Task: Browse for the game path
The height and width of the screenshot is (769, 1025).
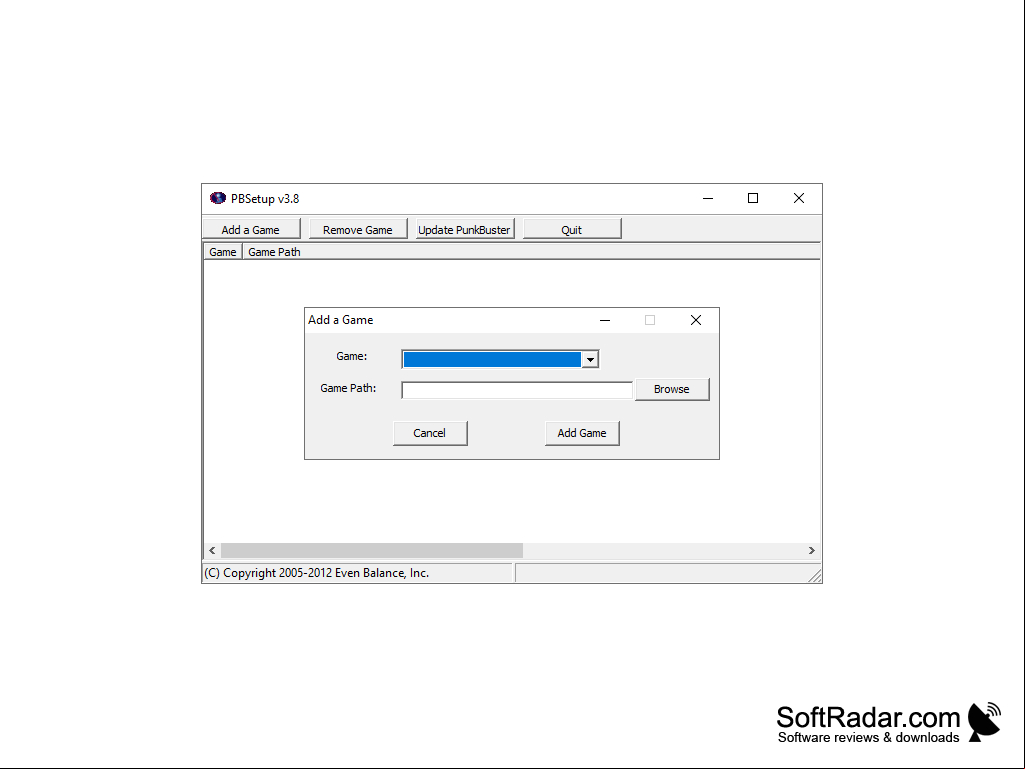Action: coord(672,389)
